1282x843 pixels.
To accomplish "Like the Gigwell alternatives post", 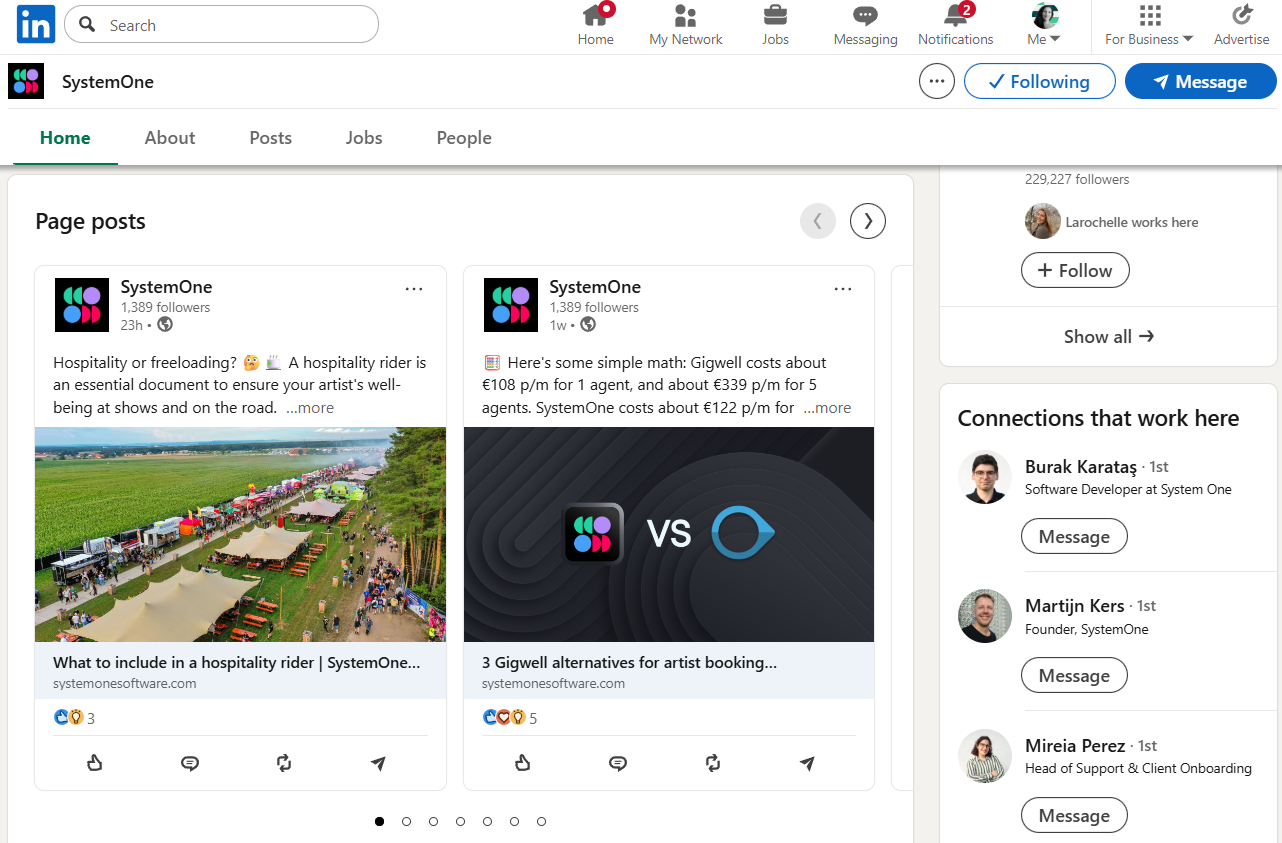I will click(523, 763).
